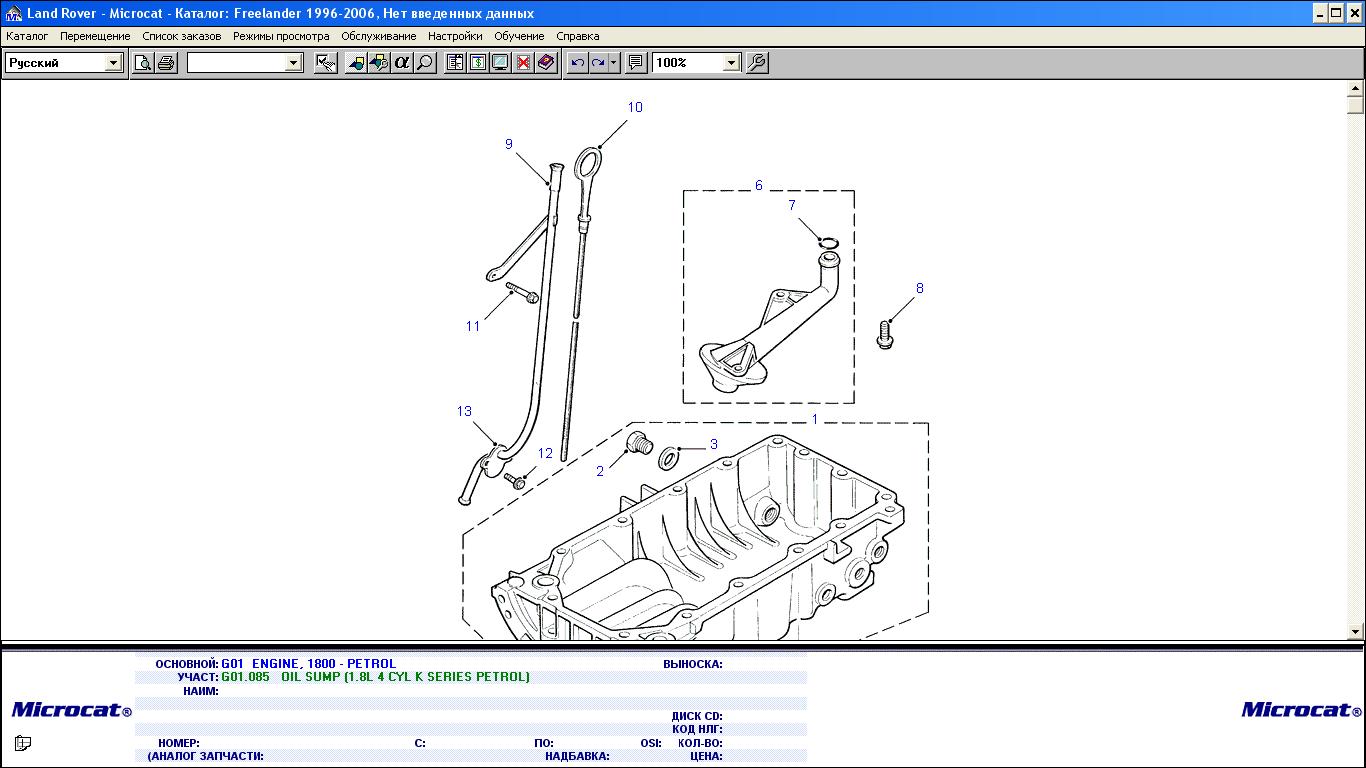Click the checkbox-with-hand select icon
This screenshot has width=1366, height=768.
(x=325, y=62)
